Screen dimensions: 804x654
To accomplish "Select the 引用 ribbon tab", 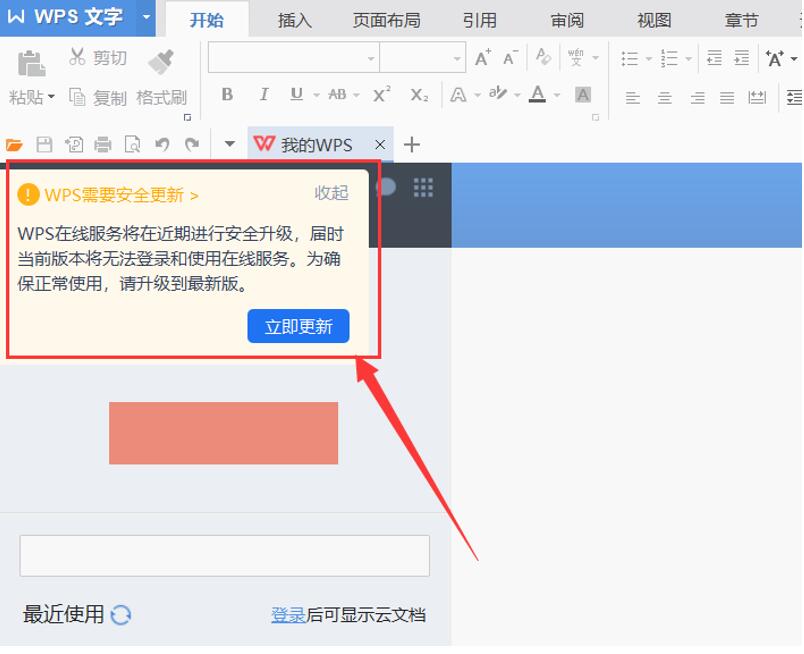I will point(479,20).
